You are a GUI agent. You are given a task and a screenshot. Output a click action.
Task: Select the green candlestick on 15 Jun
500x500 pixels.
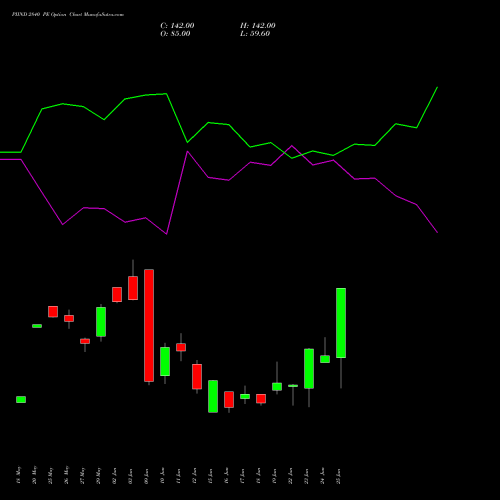point(213,396)
